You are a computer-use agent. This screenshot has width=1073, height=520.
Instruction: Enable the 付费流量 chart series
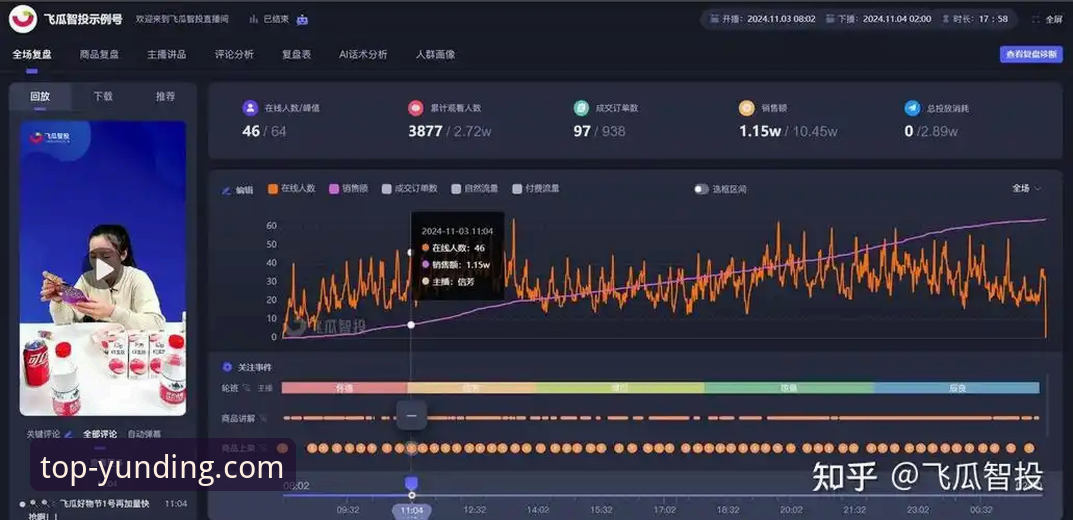pos(536,188)
